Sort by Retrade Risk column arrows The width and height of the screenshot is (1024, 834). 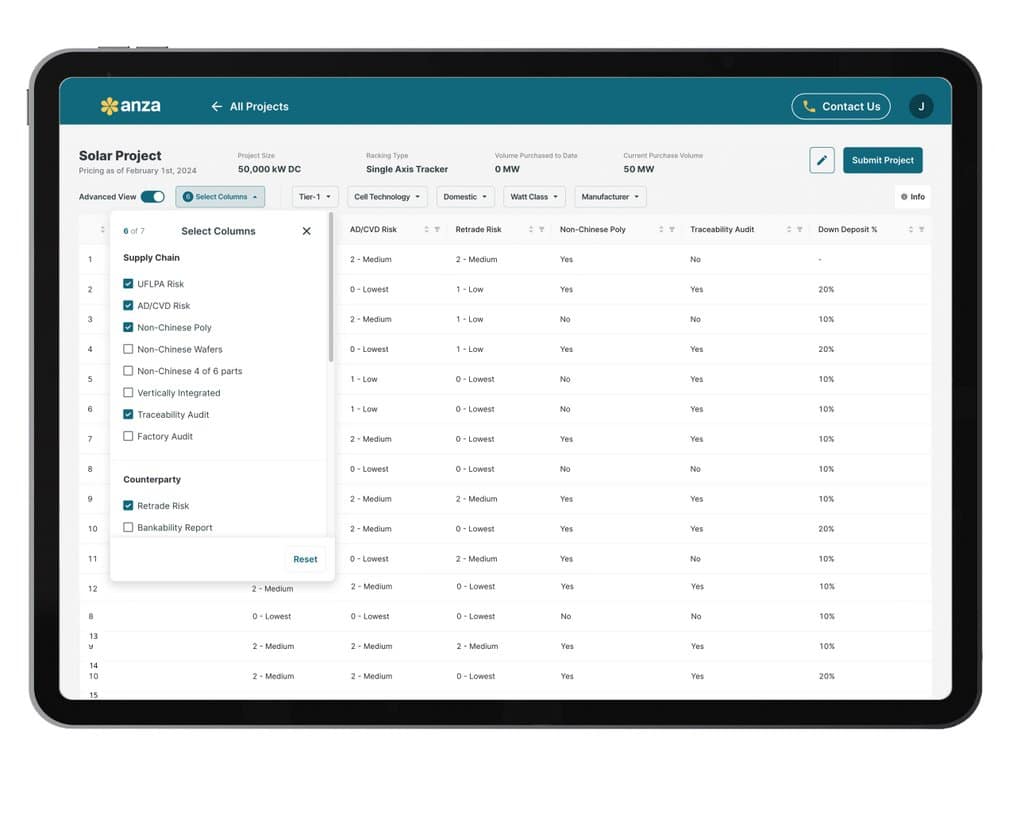coord(530,230)
